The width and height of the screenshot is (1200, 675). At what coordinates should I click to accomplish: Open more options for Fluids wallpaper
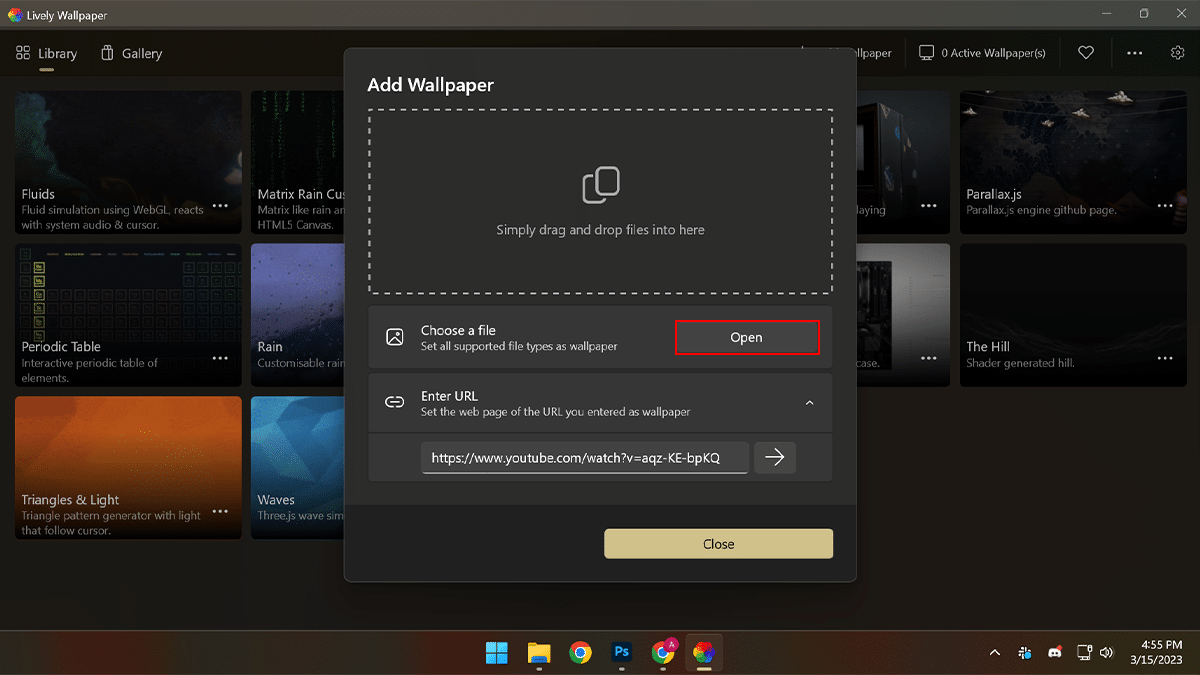coord(220,206)
